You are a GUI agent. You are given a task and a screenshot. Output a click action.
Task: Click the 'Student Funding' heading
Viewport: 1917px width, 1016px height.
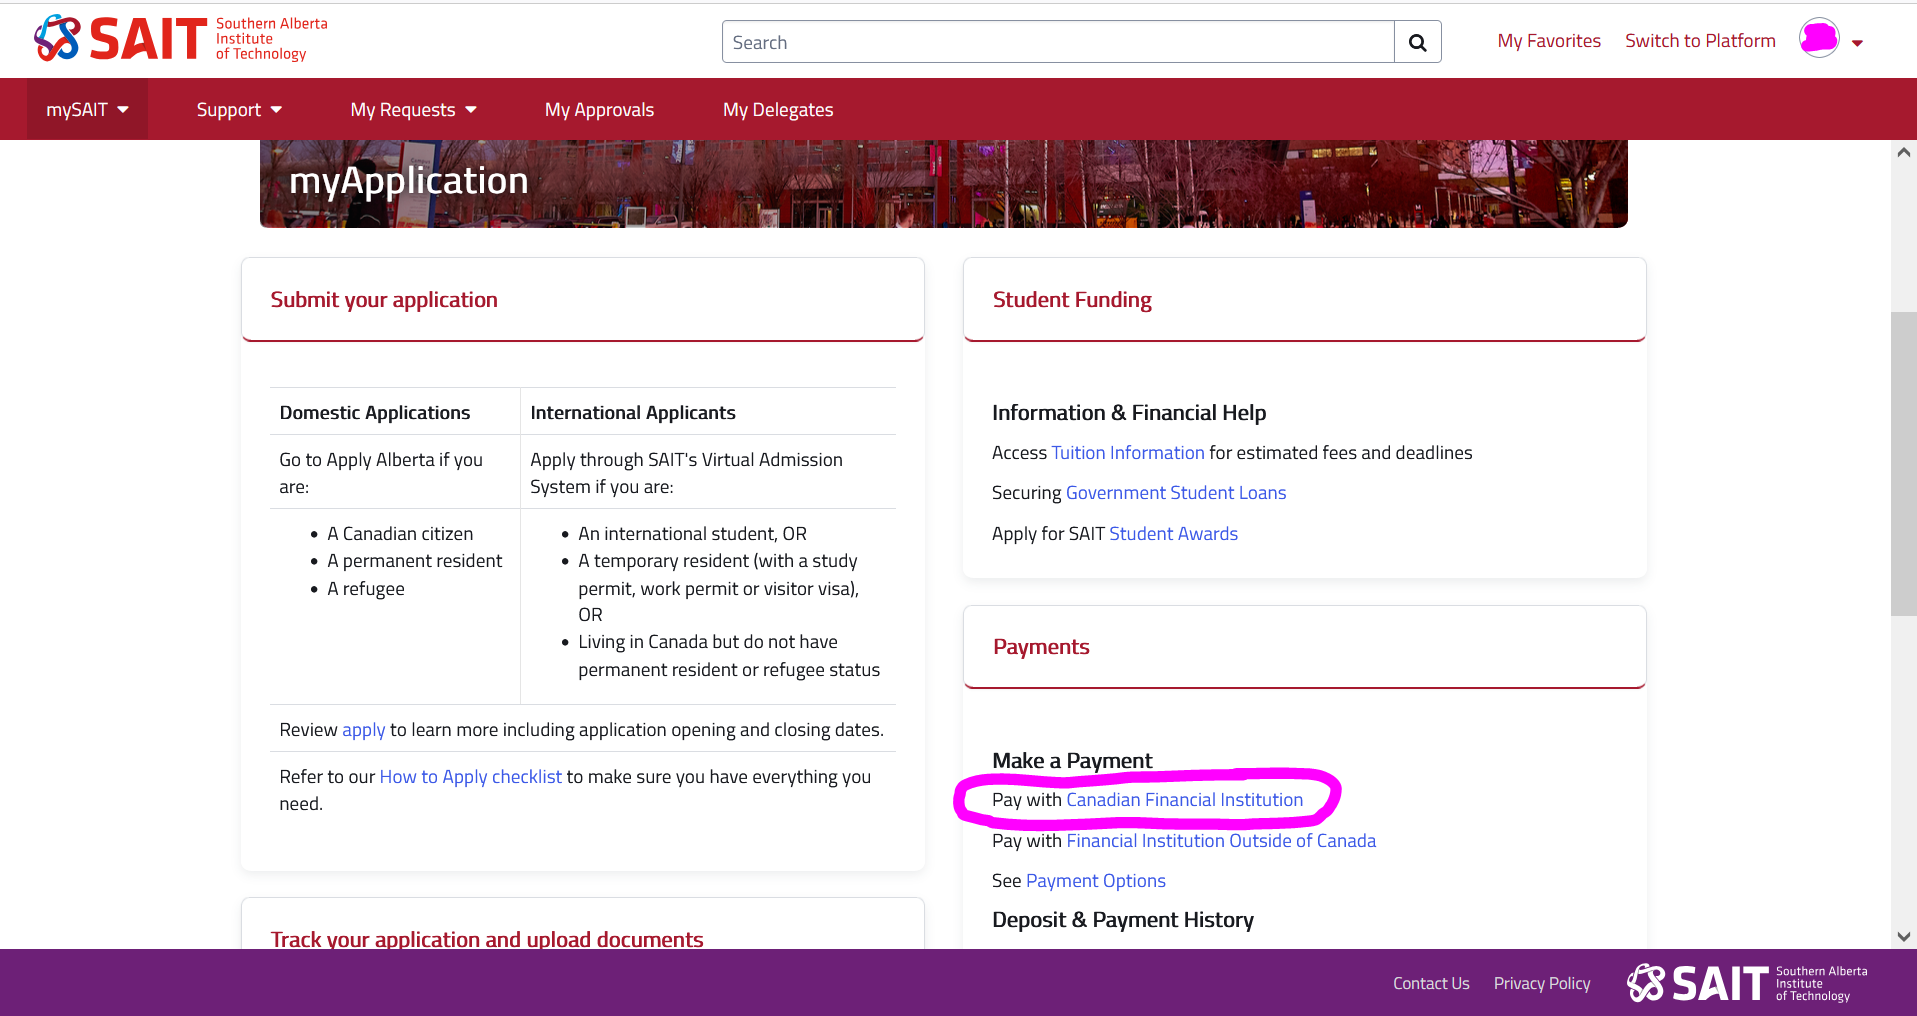pyautogui.click(x=1072, y=300)
